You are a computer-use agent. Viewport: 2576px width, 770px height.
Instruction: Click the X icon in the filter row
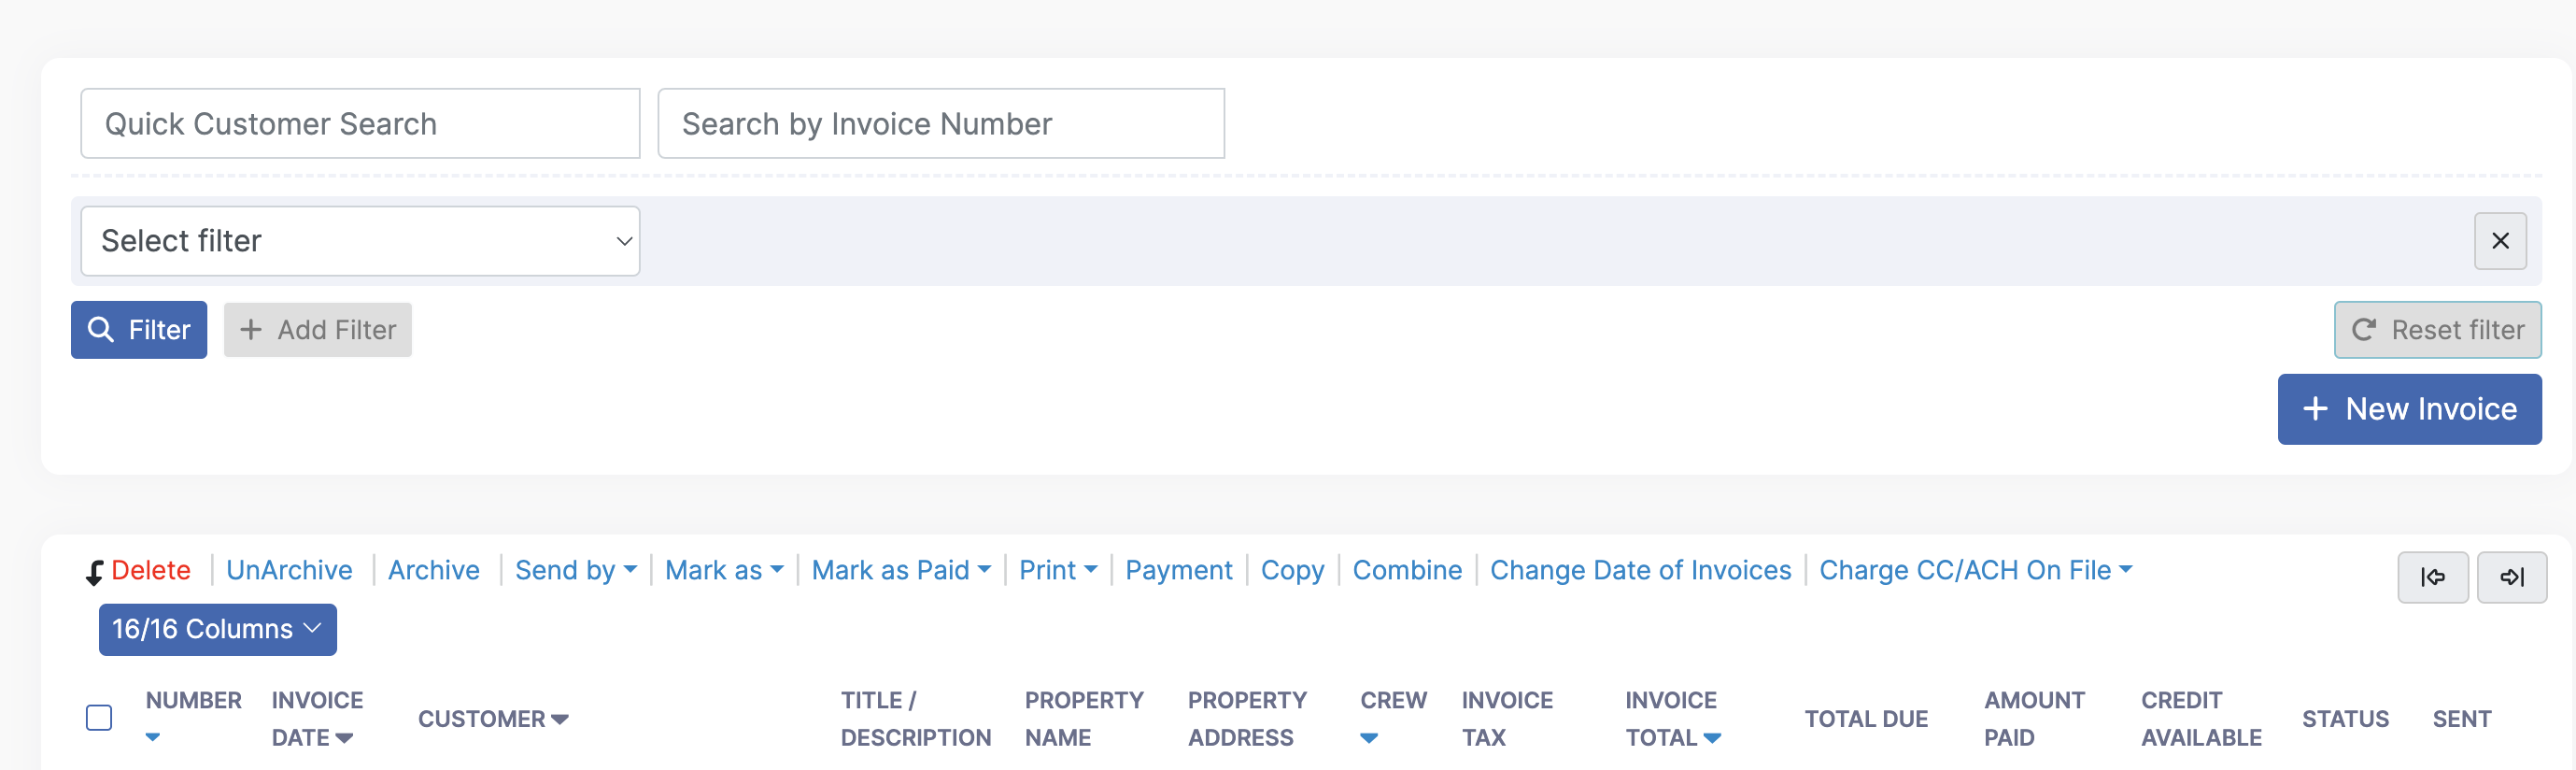point(2499,241)
